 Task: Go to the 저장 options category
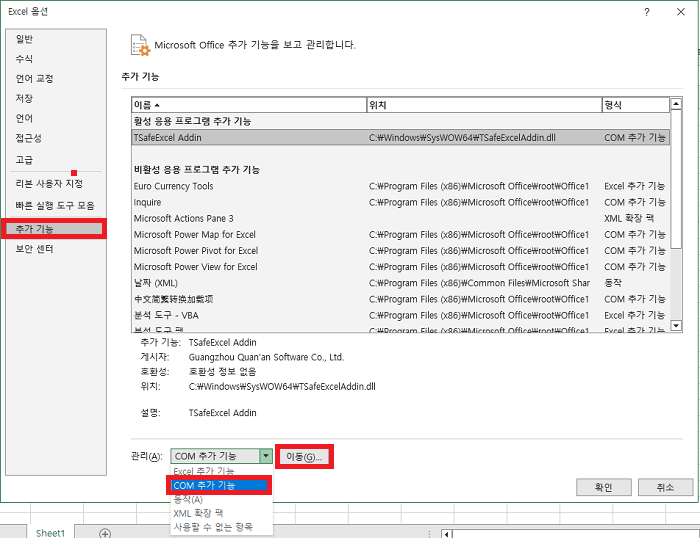click(x=25, y=98)
